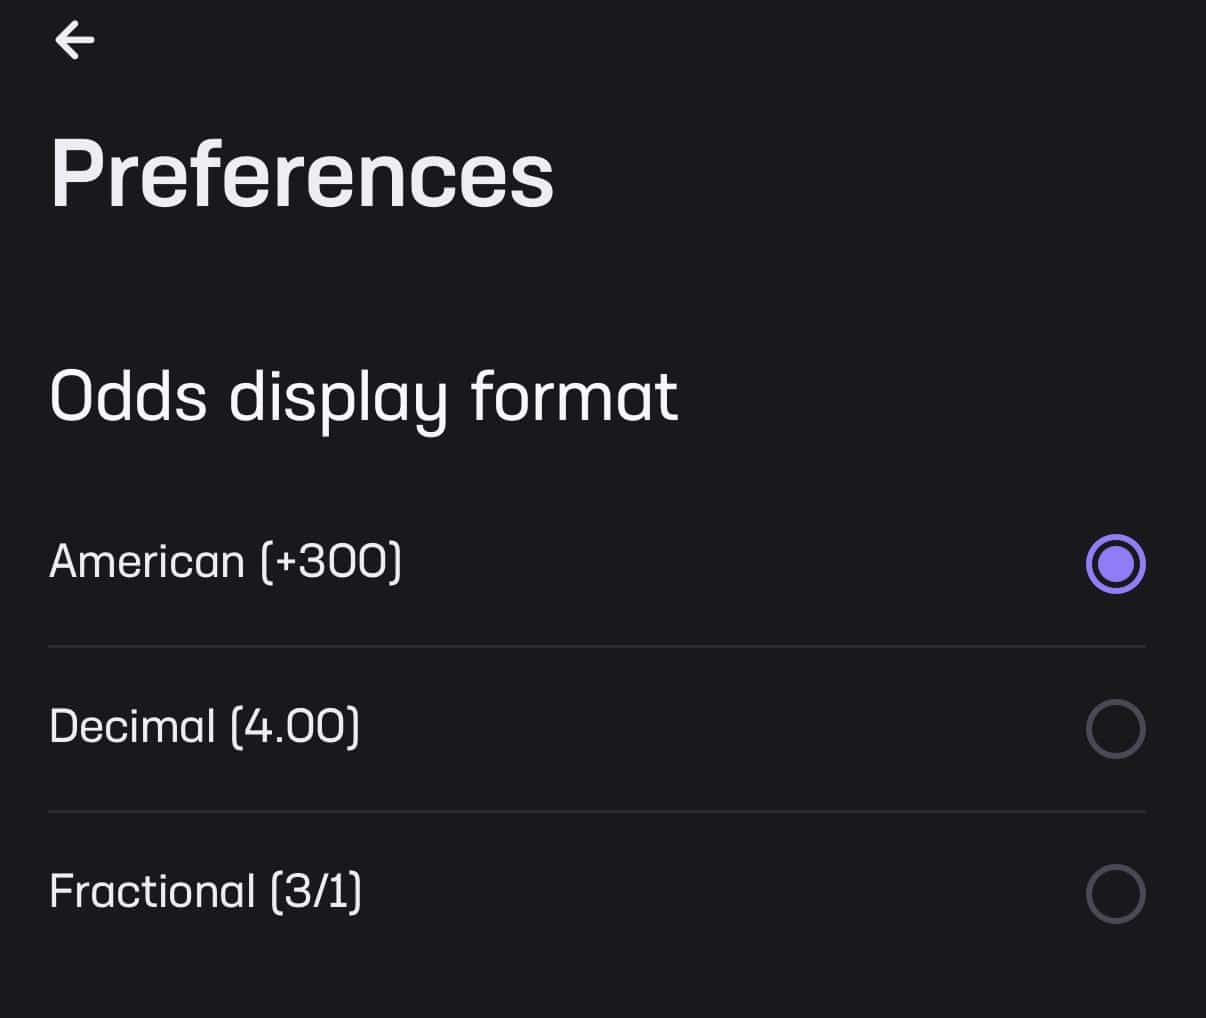Screen dimensions: 1206x1018
Task: Tap the Decimal (4.00) row label
Action: (x=204, y=727)
